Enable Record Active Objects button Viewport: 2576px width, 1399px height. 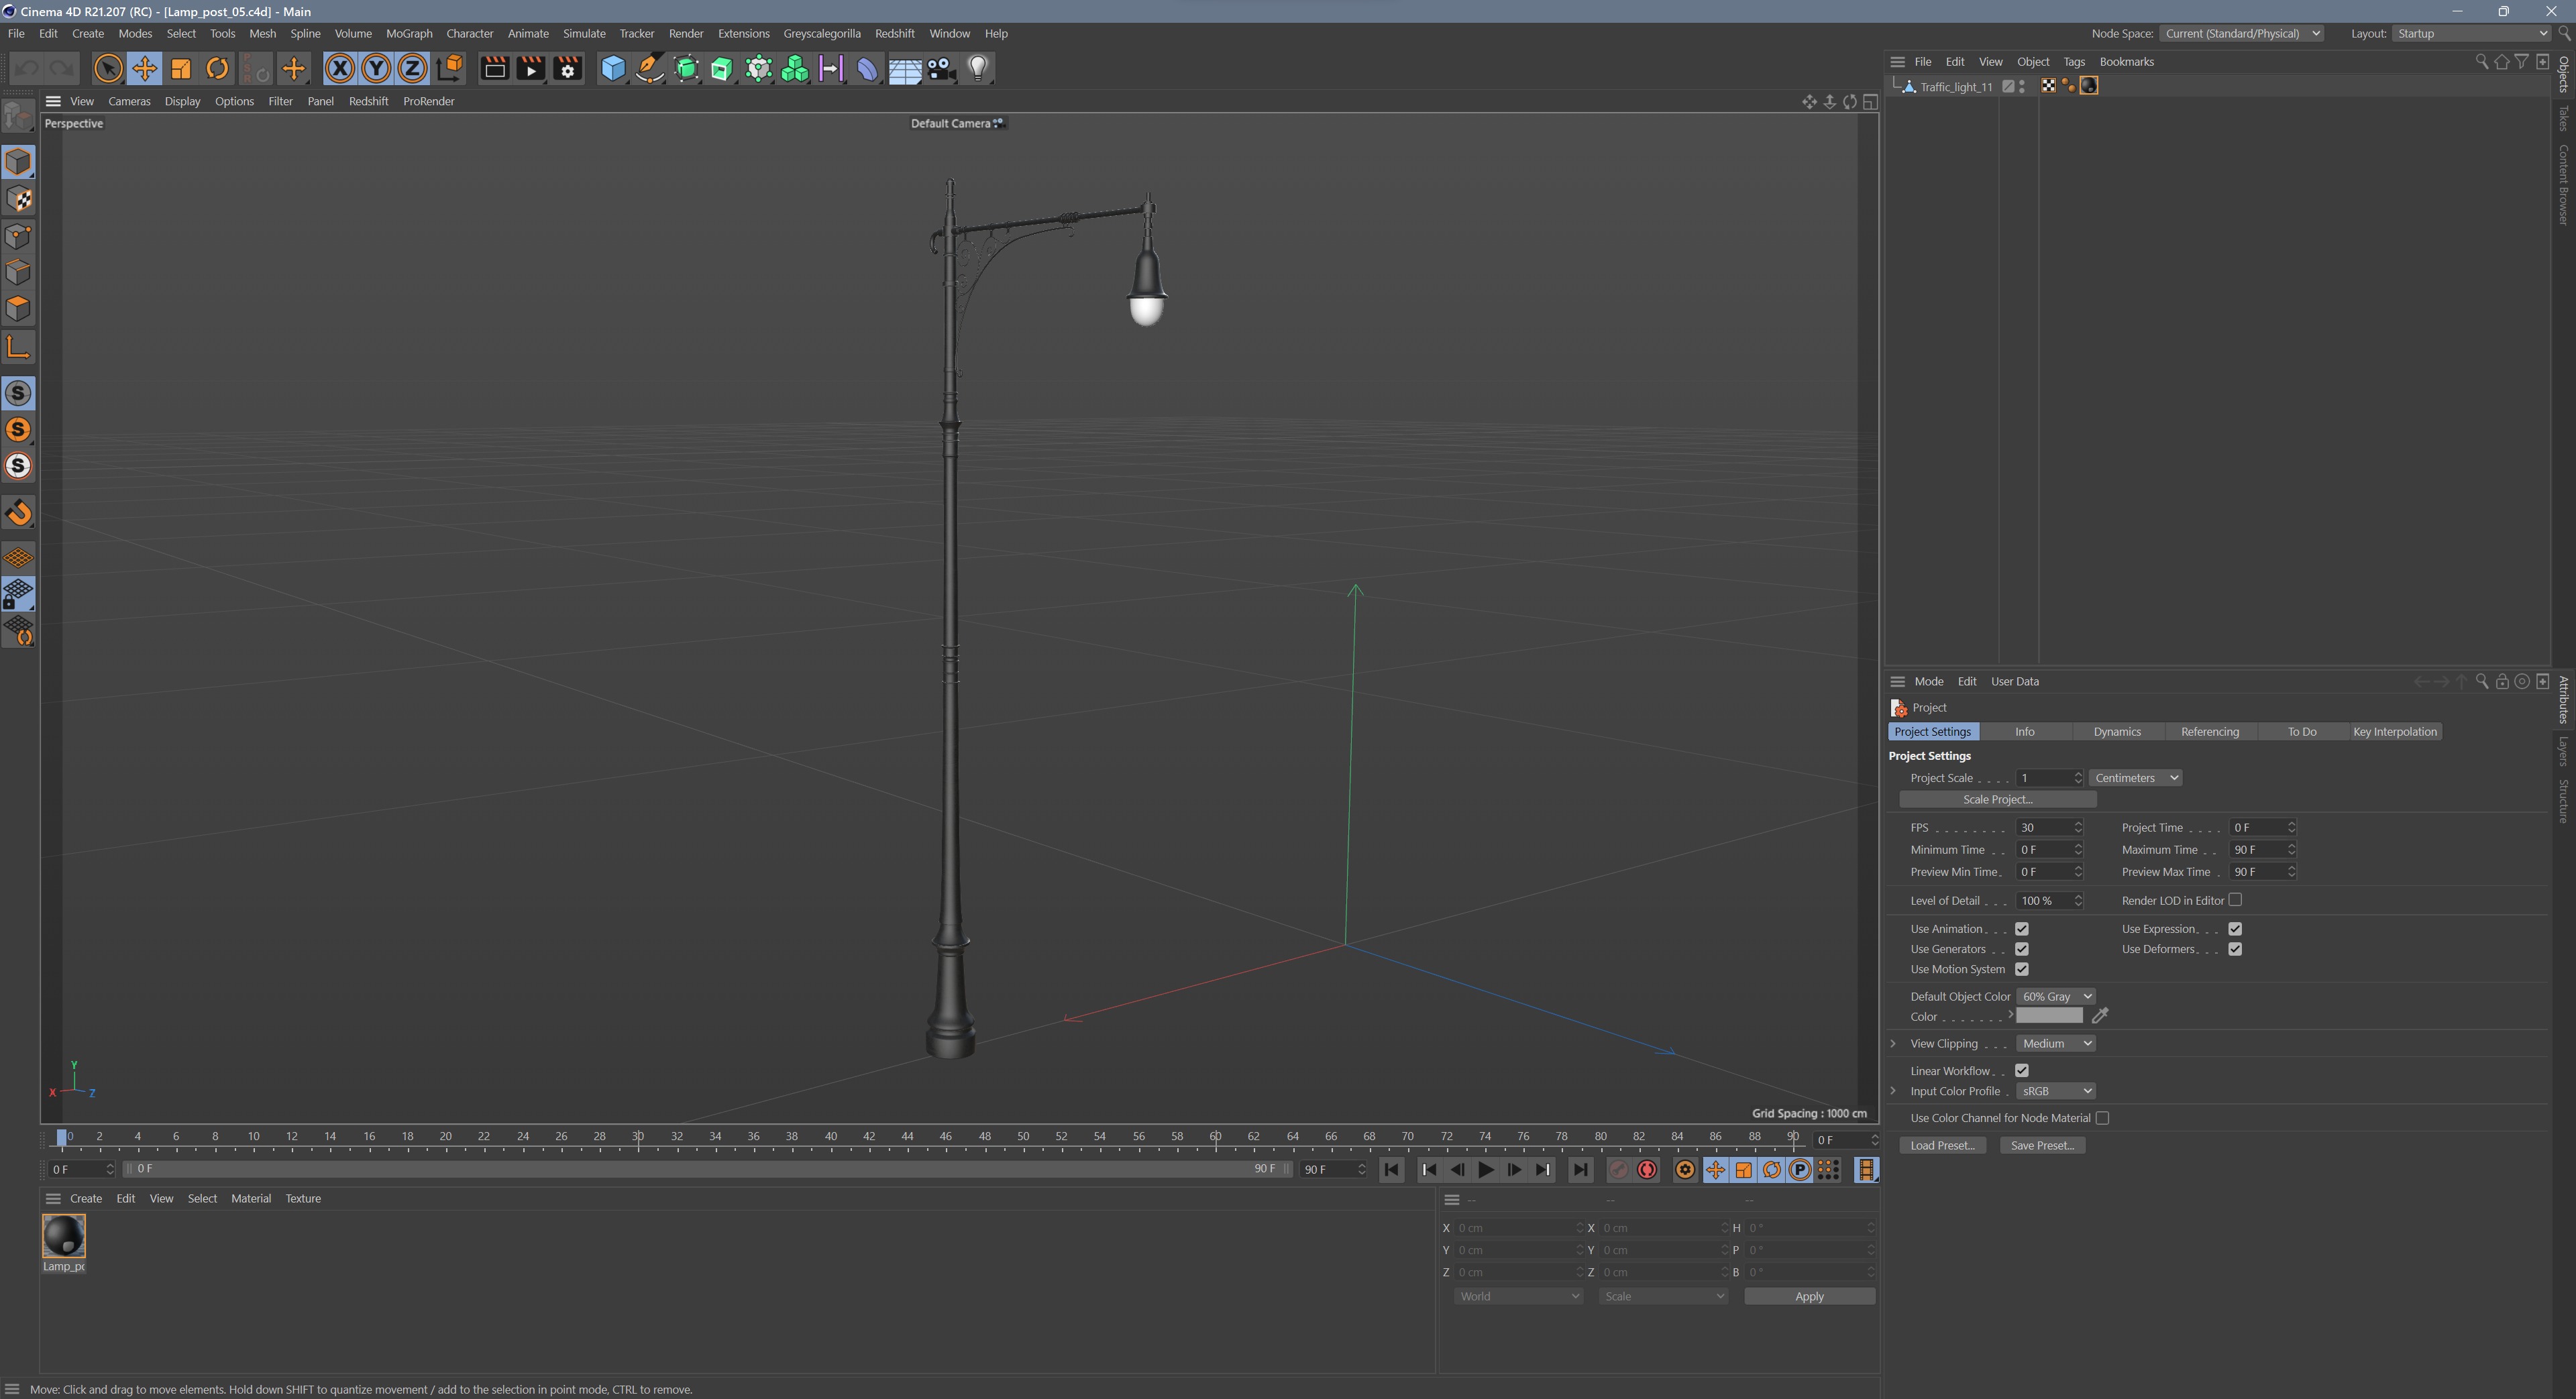(x=1618, y=1170)
